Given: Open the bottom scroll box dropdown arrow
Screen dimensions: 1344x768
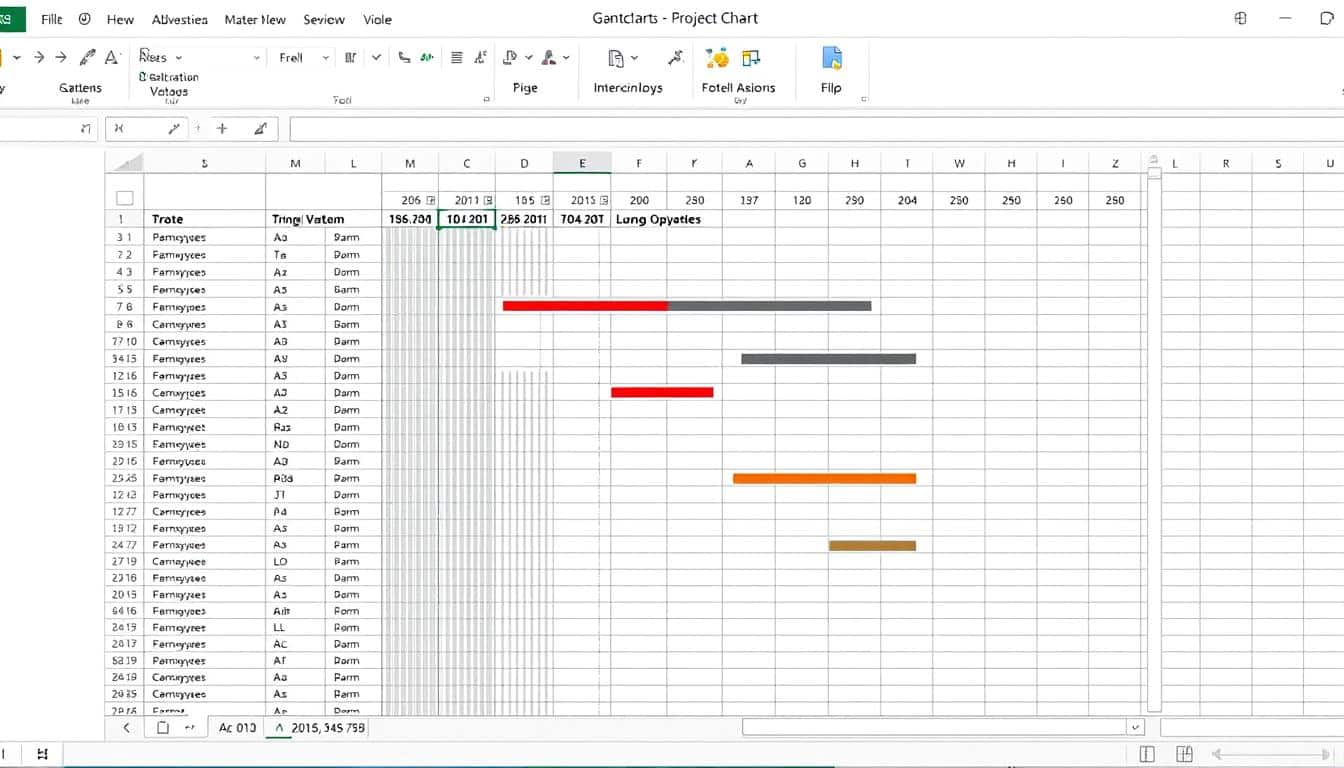Looking at the screenshot, I should click(1134, 728).
